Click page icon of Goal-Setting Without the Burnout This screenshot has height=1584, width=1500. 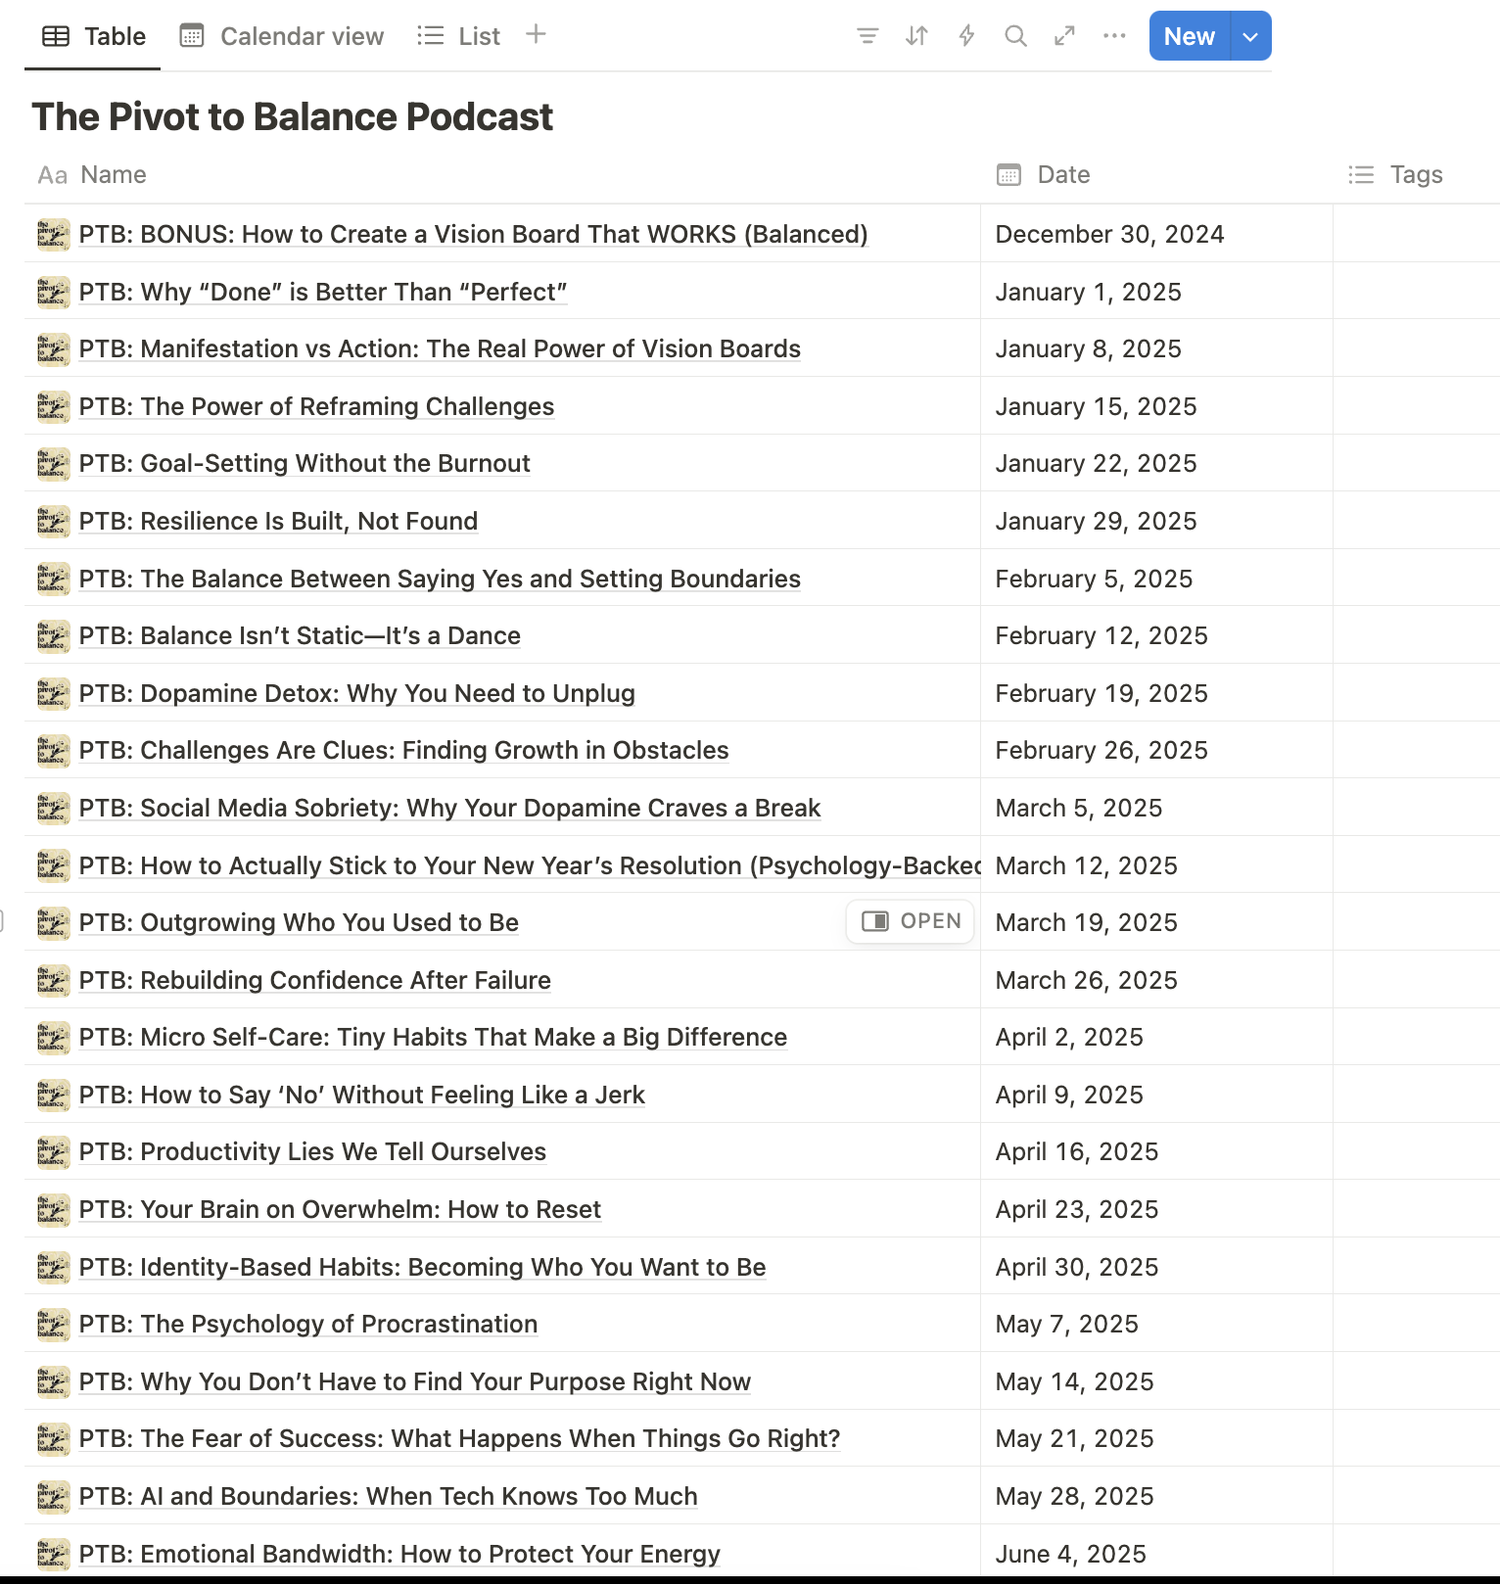[53, 463]
